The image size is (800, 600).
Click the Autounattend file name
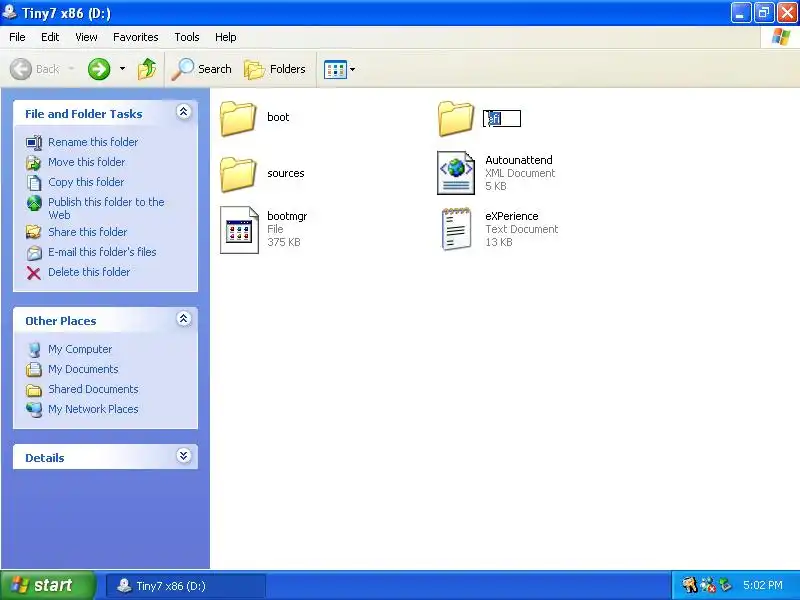point(518,160)
